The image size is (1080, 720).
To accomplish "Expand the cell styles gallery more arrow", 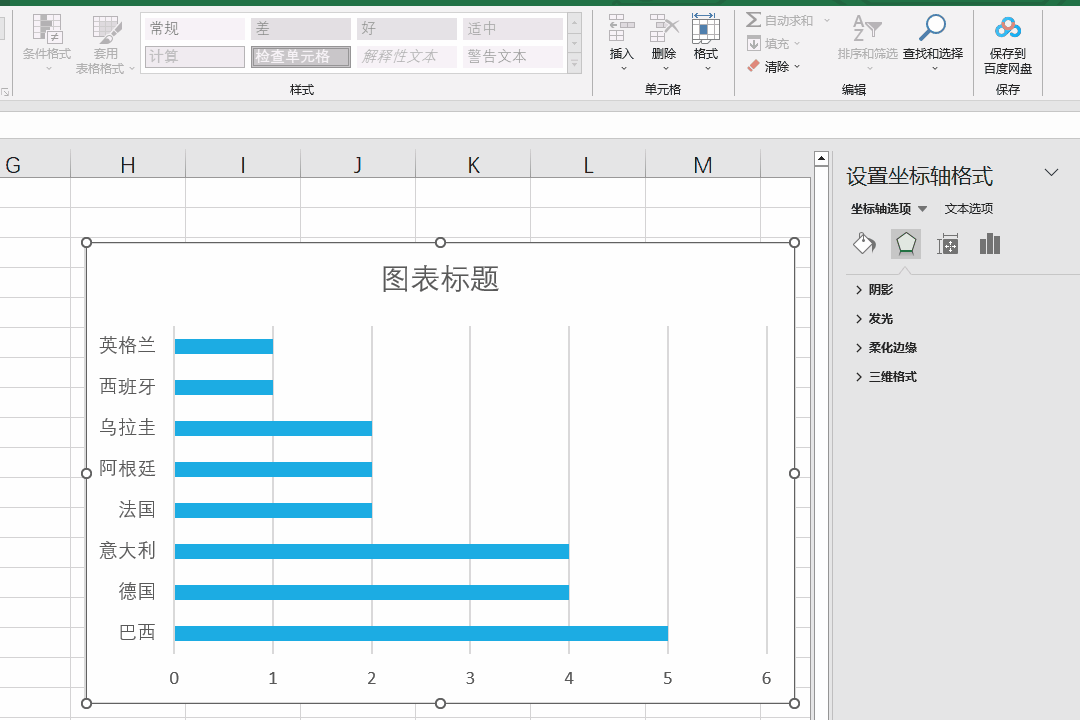I will click(574, 64).
